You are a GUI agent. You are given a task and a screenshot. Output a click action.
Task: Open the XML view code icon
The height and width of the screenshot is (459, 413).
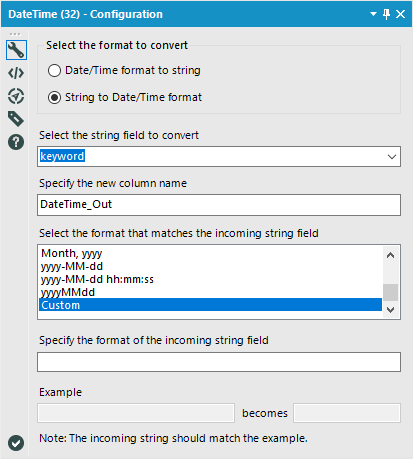pyautogui.click(x=16, y=73)
